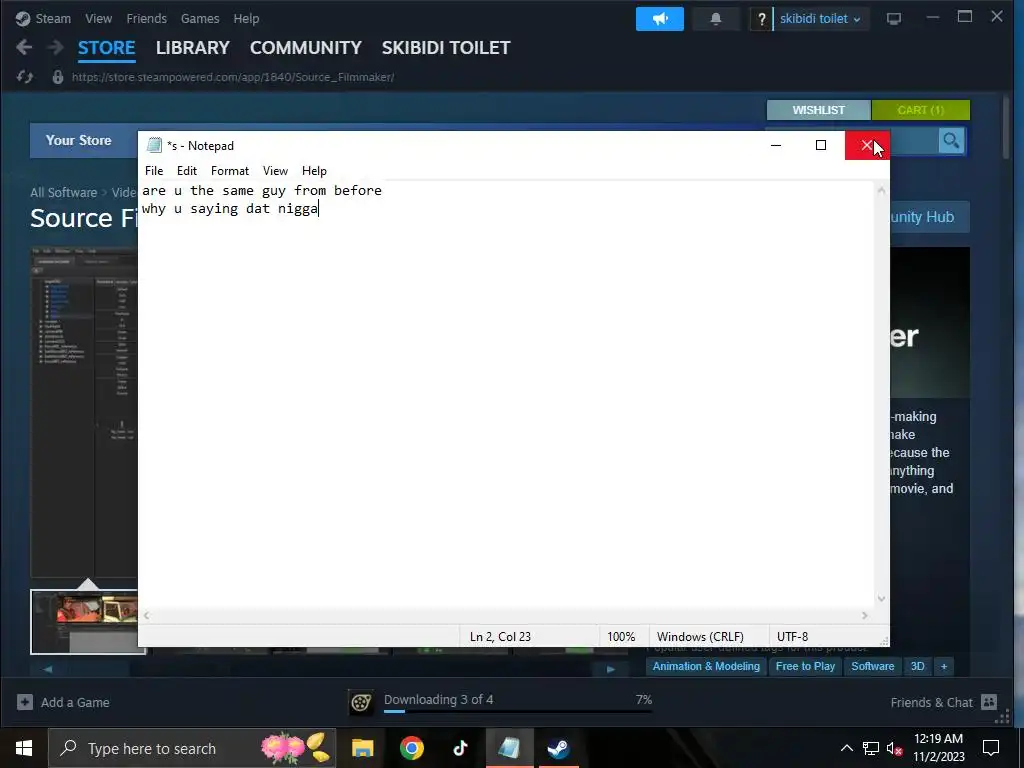
Task: Move the screenshot strip left arrow
Action: point(48,669)
